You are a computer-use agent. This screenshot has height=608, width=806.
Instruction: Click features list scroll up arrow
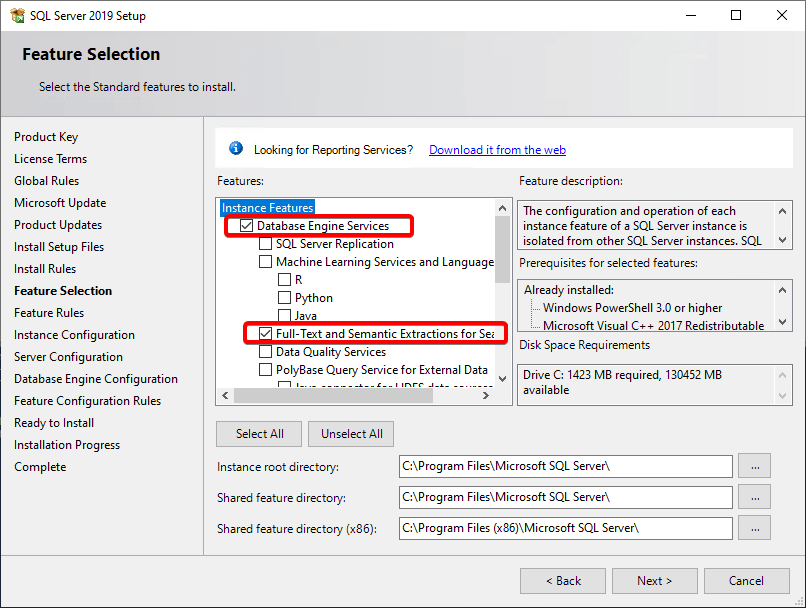click(x=503, y=208)
